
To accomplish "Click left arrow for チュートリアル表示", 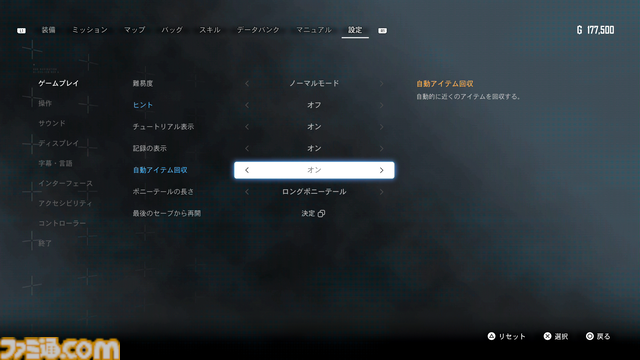I will [x=247, y=127].
